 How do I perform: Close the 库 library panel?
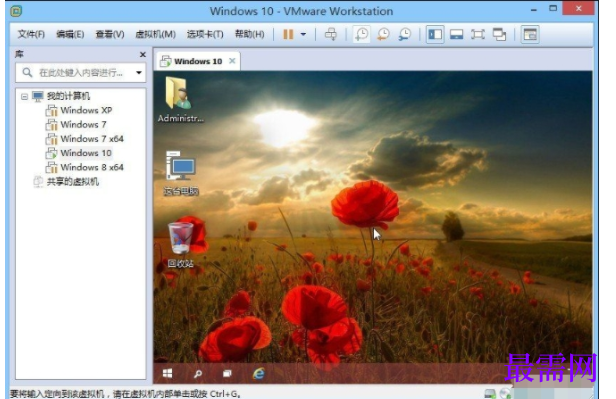[143, 55]
